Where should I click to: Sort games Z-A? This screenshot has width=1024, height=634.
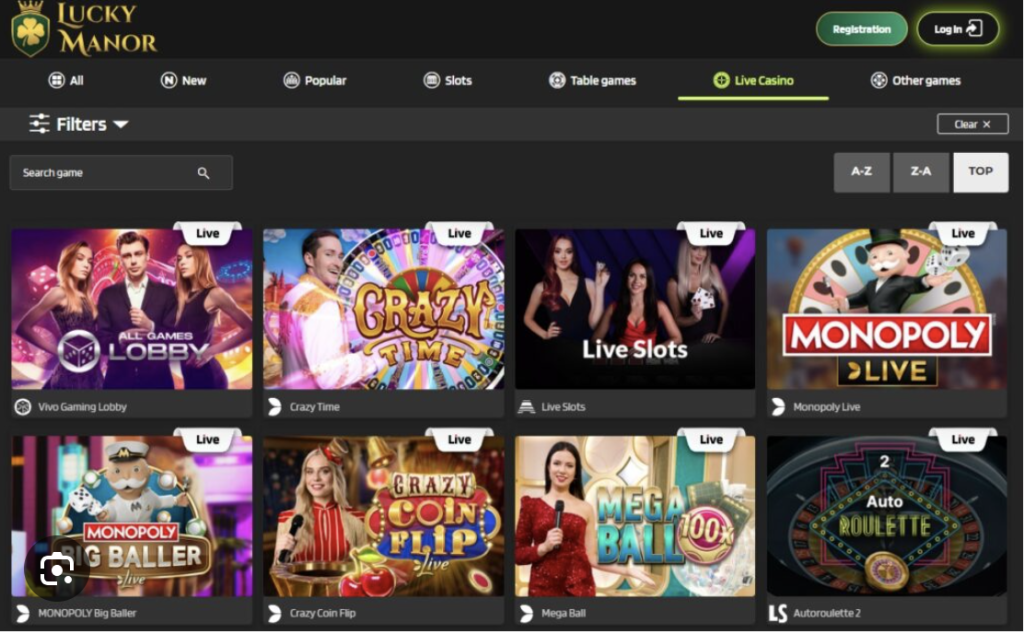pos(921,172)
